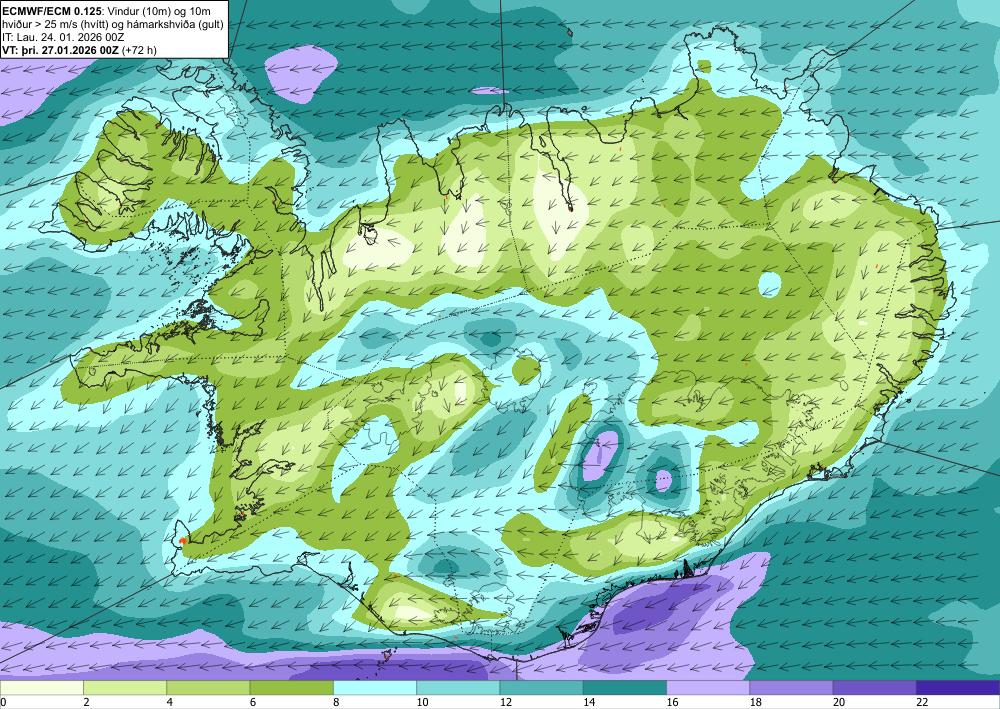Screen dimensions: 1000x709
Task: Select the light teal 10–12 m/s swatch
Action: (458, 688)
